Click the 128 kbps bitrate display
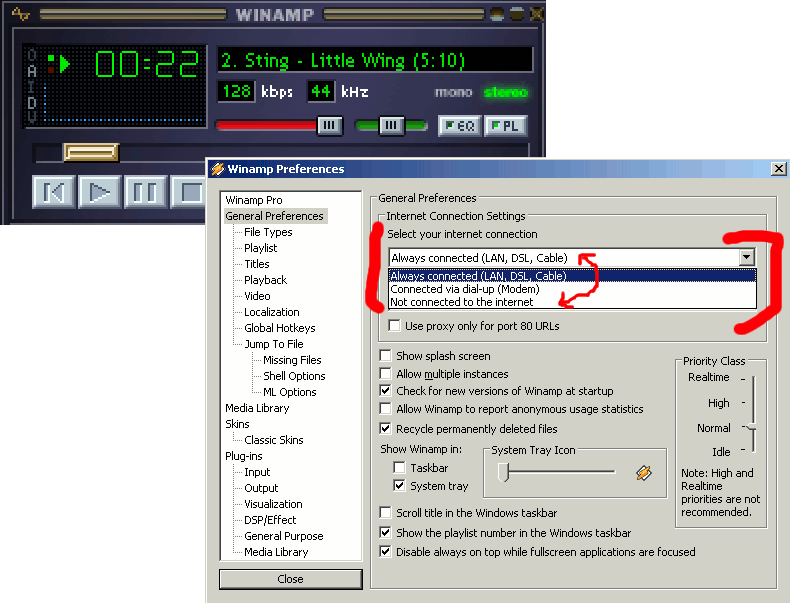This screenshot has width=790, height=603. 236,91
